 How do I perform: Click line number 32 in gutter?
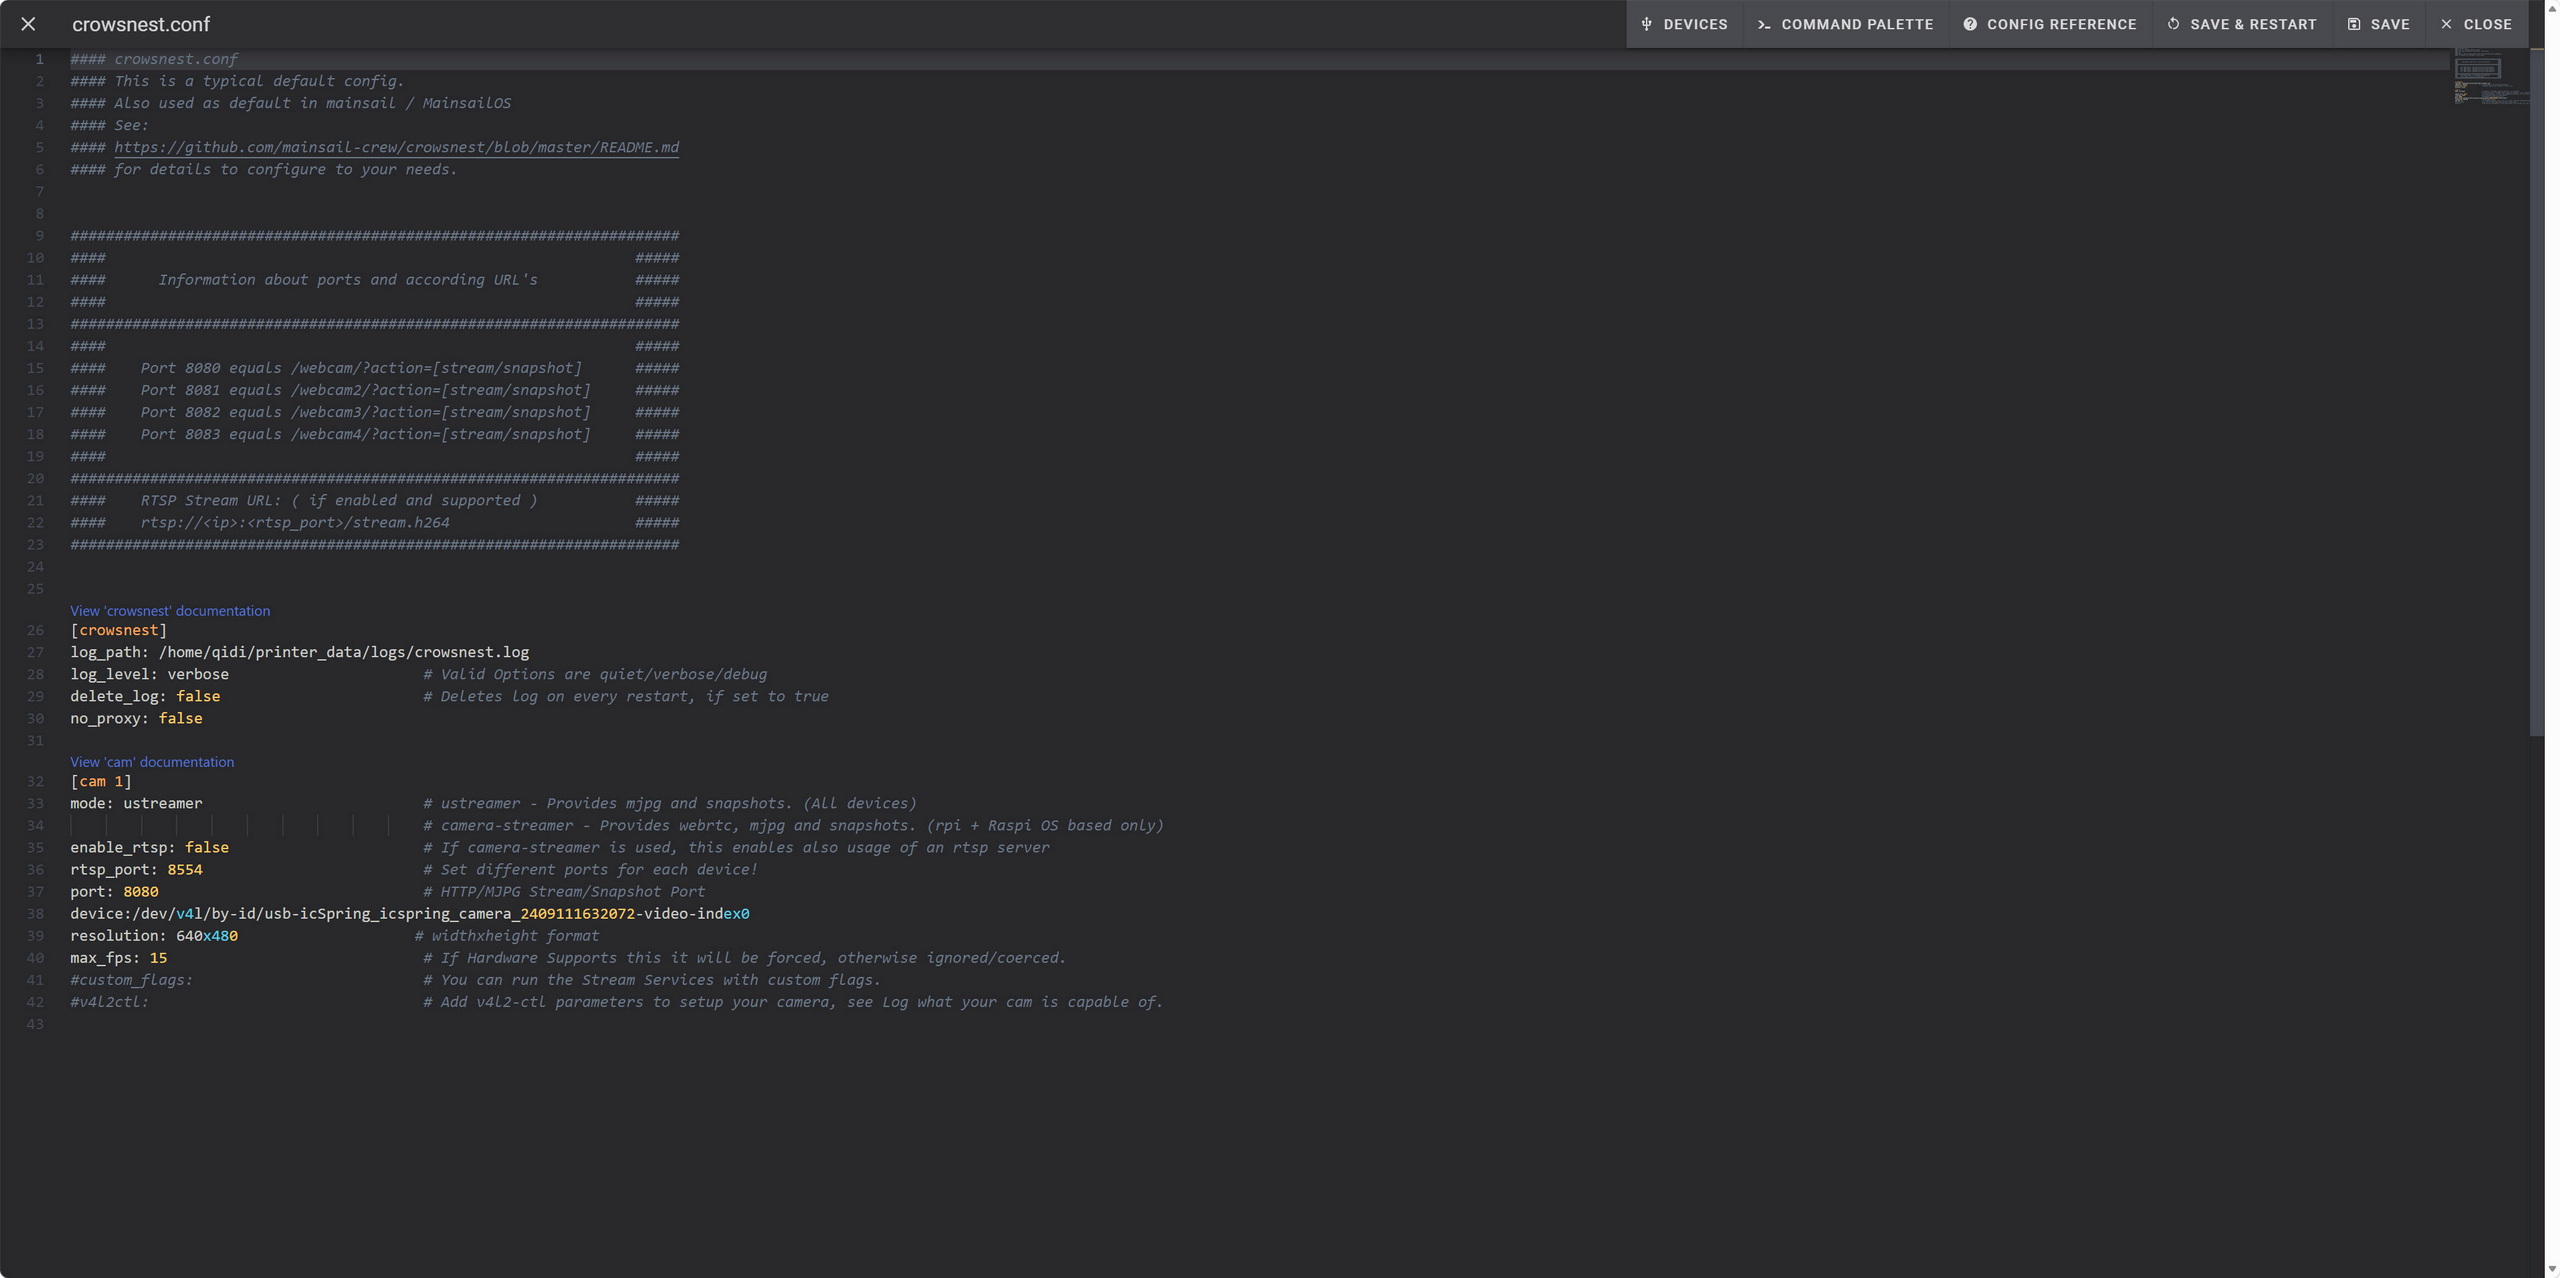coord(35,781)
